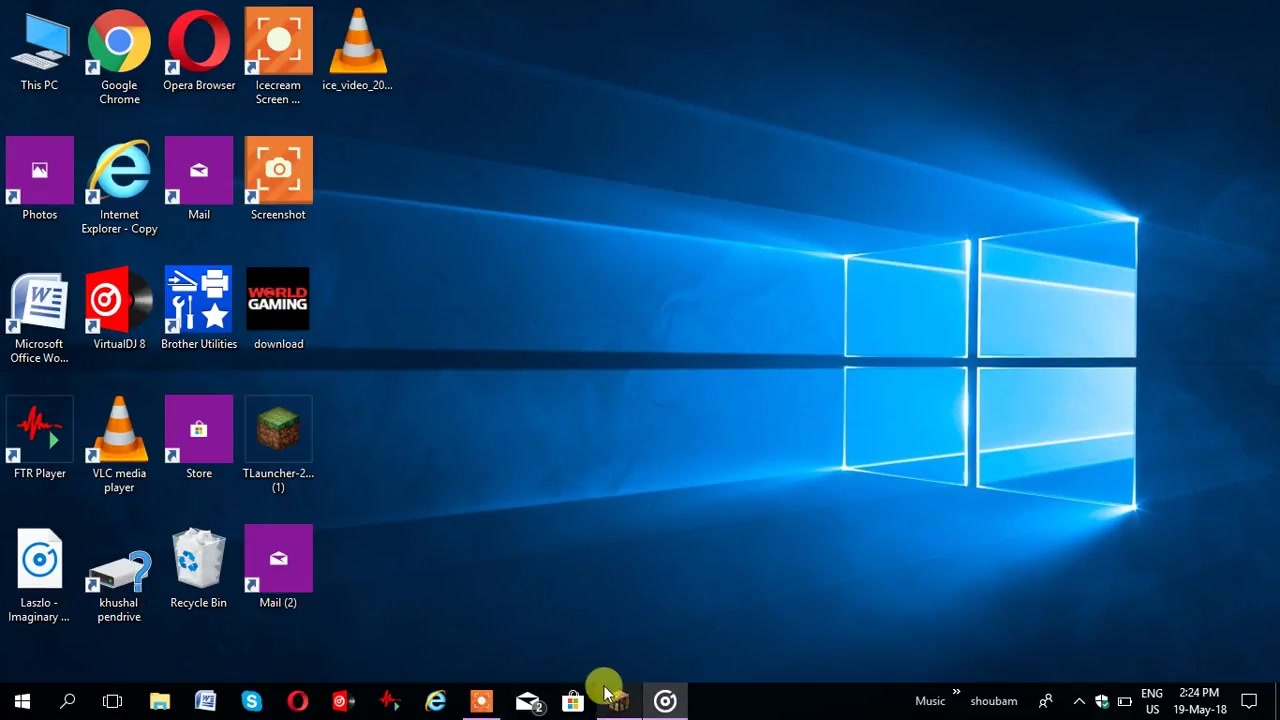The height and width of the screenshot is (720, 1280).
Task: Open Brother Utilities desktop shortcut
Action: [x=199, y=309]
